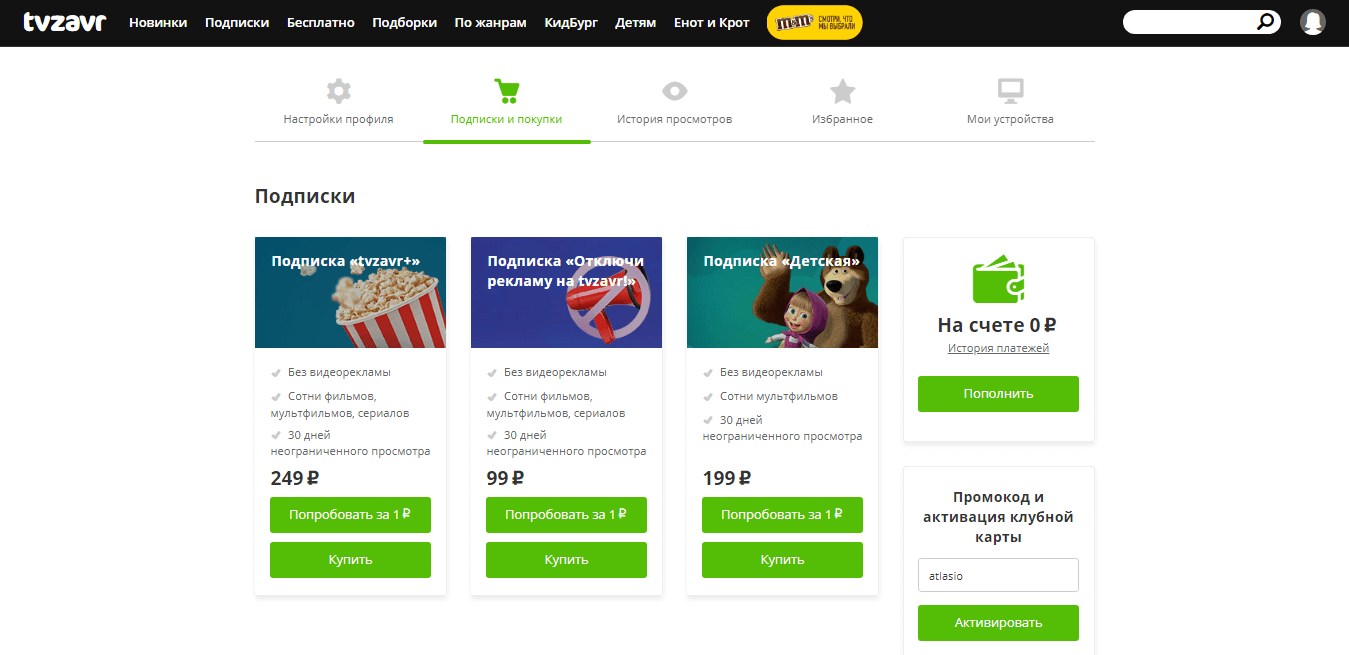Click the promo code input field
Screen dimensions: 1349x655
pos(998,575)
